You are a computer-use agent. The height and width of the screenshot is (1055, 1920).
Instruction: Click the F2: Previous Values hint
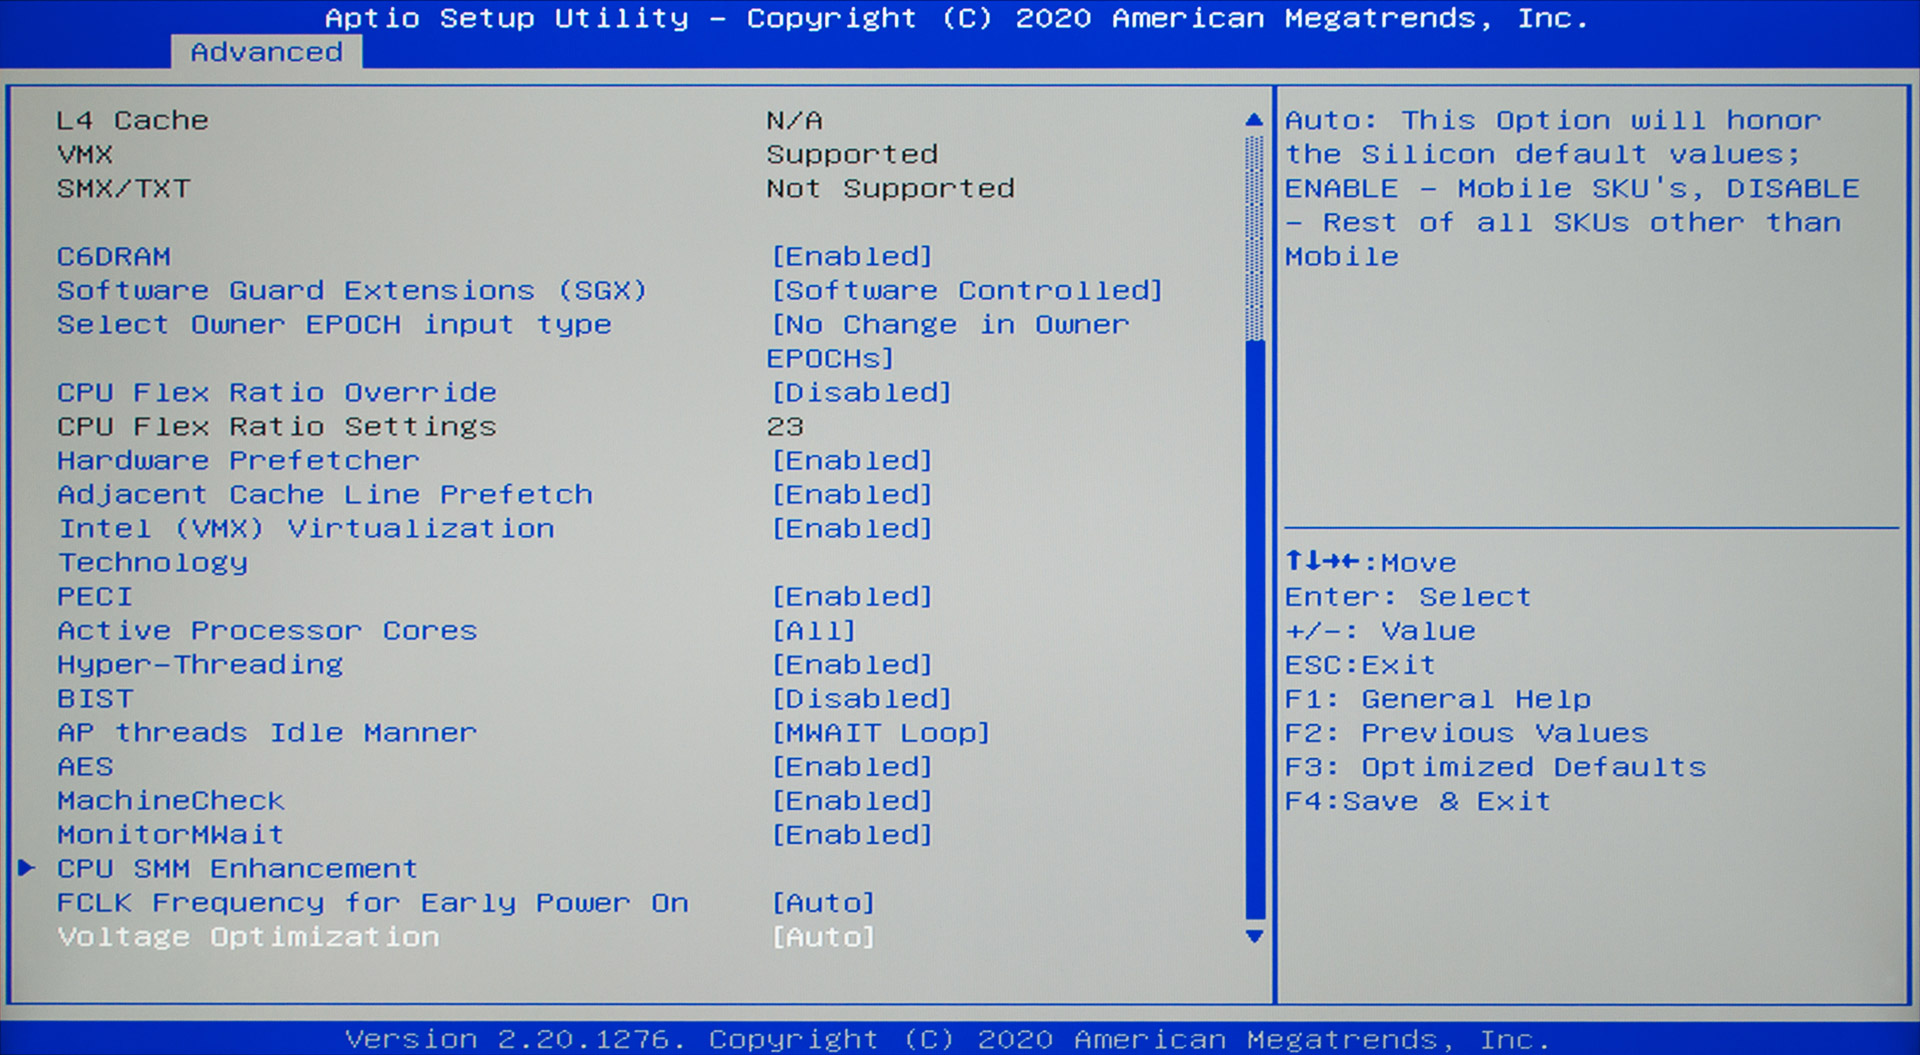click(1466, 733)
